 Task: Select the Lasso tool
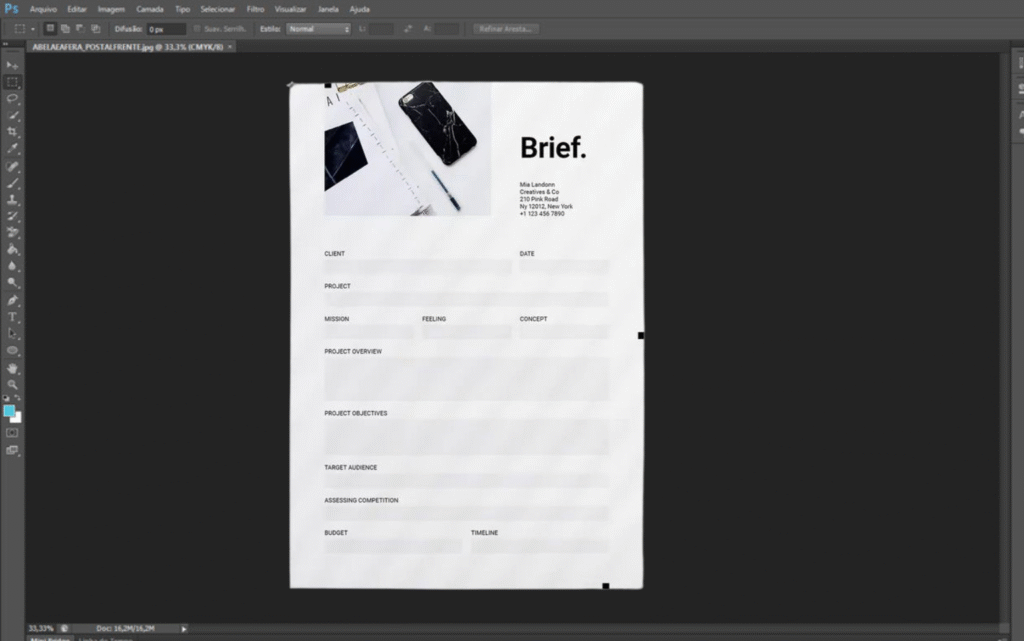(x=13, y=98)
